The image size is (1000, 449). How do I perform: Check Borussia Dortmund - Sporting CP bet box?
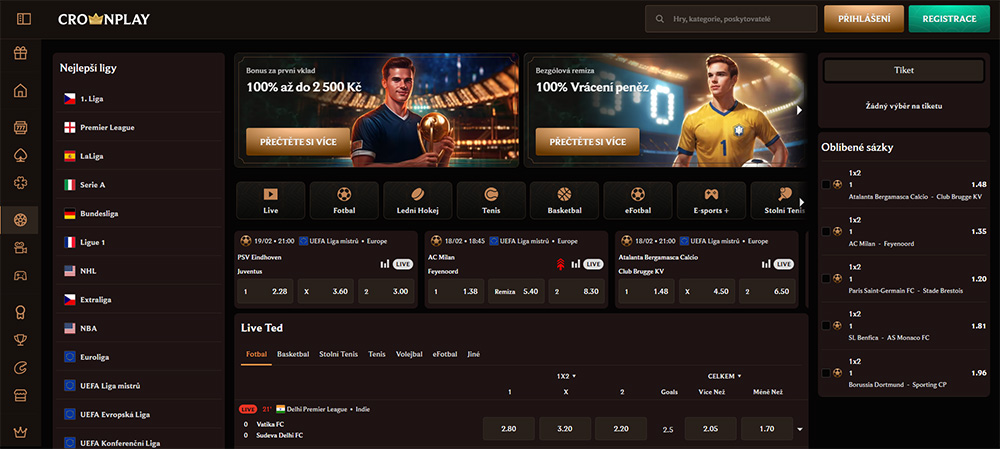[x=826, y=373]
